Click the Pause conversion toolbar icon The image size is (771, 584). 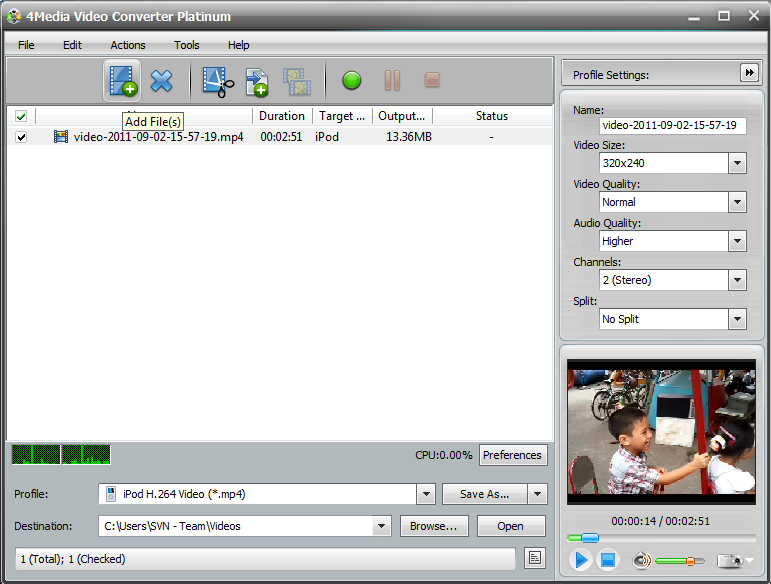(x=392, y=80)
